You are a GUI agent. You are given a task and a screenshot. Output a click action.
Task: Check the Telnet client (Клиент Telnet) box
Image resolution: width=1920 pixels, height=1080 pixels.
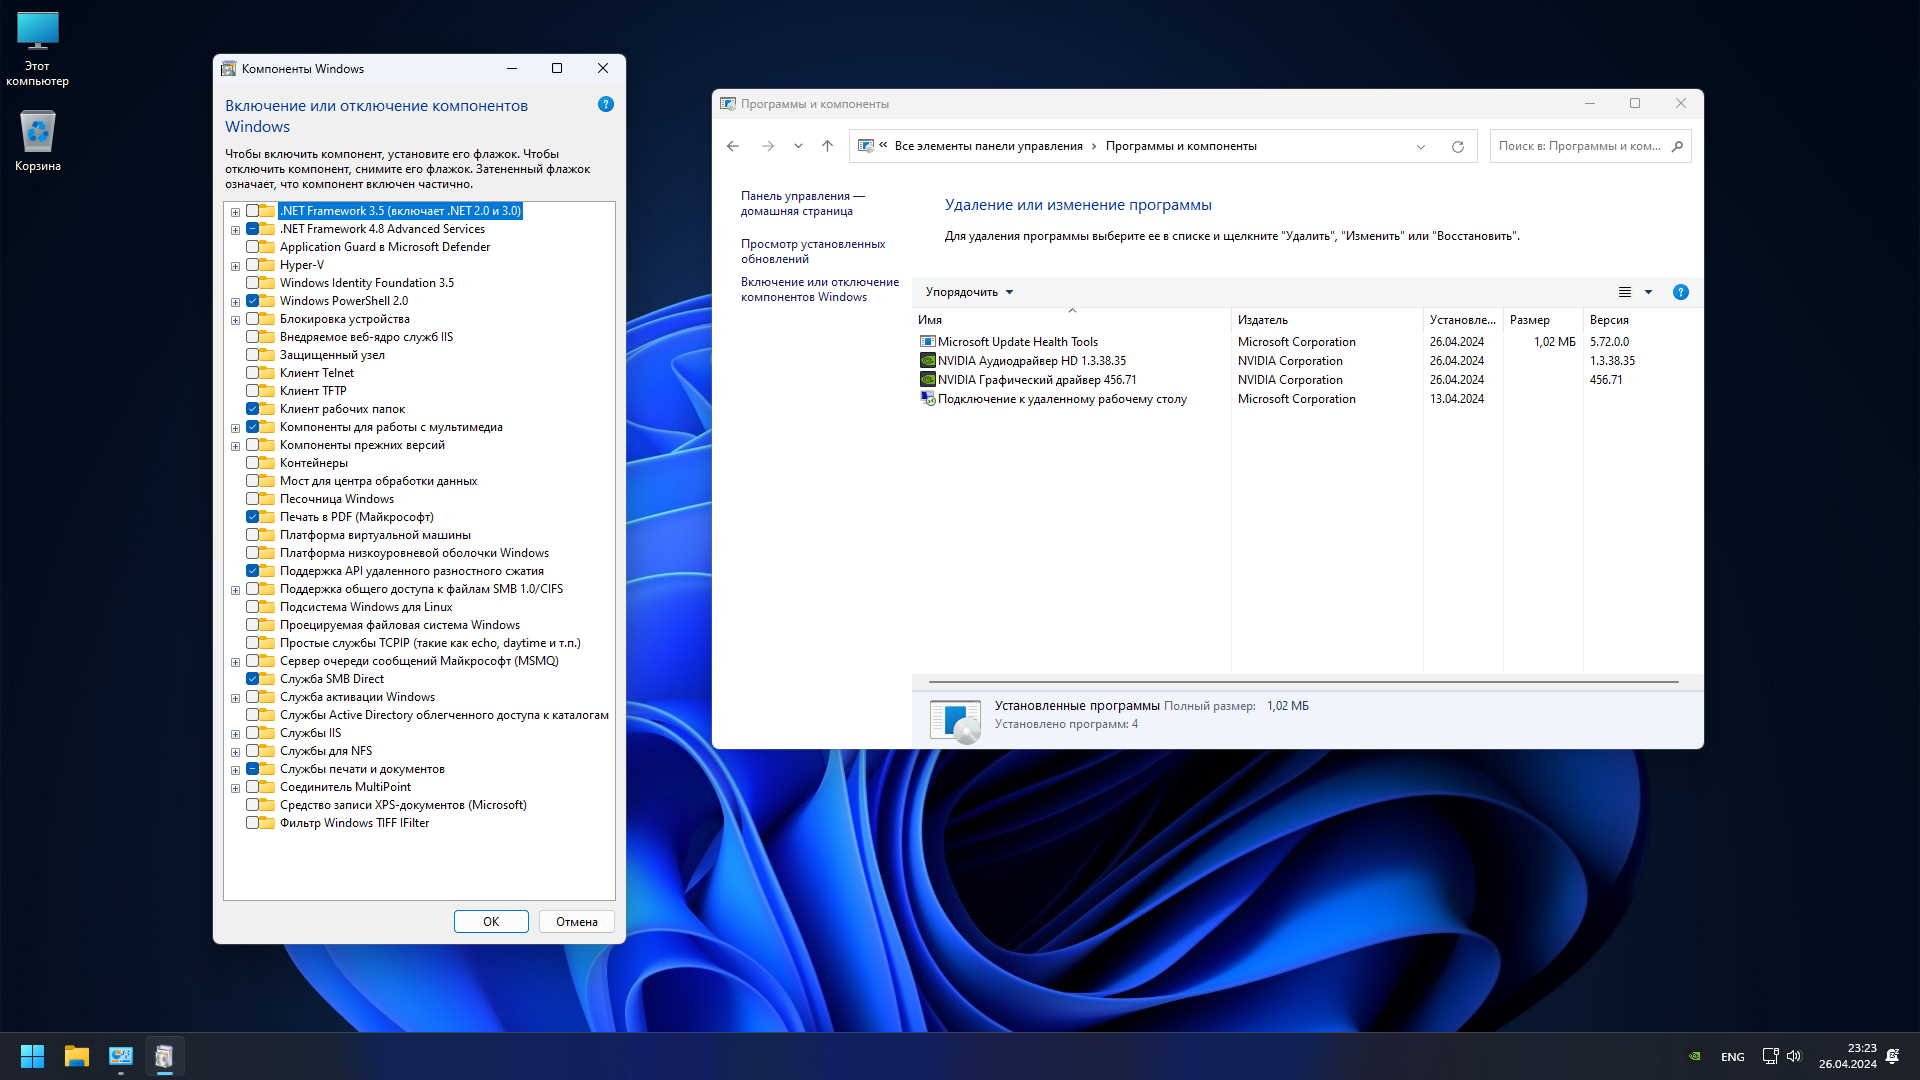click(253, 373)
